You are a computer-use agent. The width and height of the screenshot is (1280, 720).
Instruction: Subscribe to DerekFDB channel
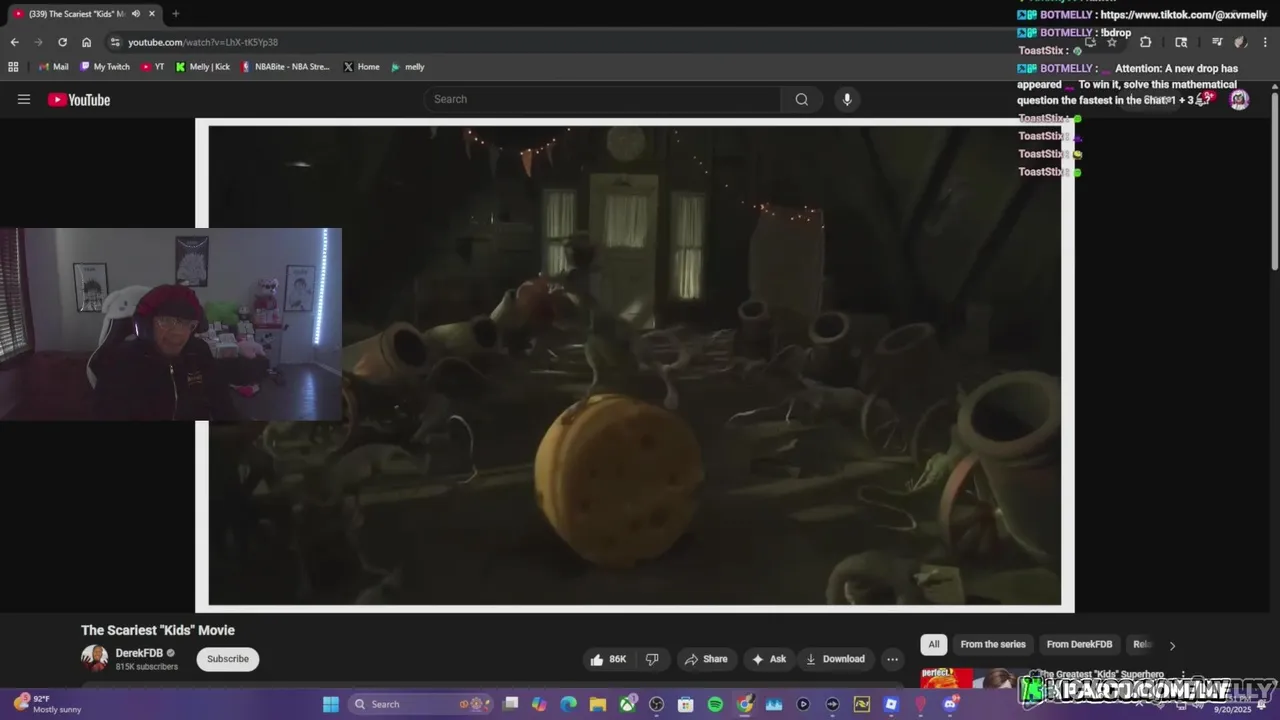(228, 659)
